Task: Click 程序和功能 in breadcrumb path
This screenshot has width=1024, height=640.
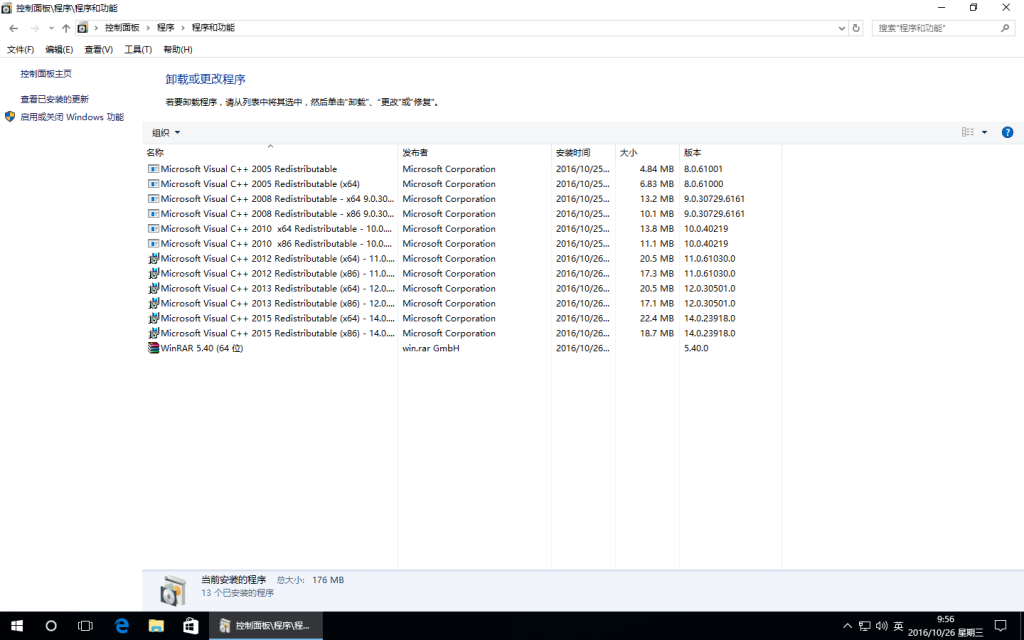Action: 213,28
